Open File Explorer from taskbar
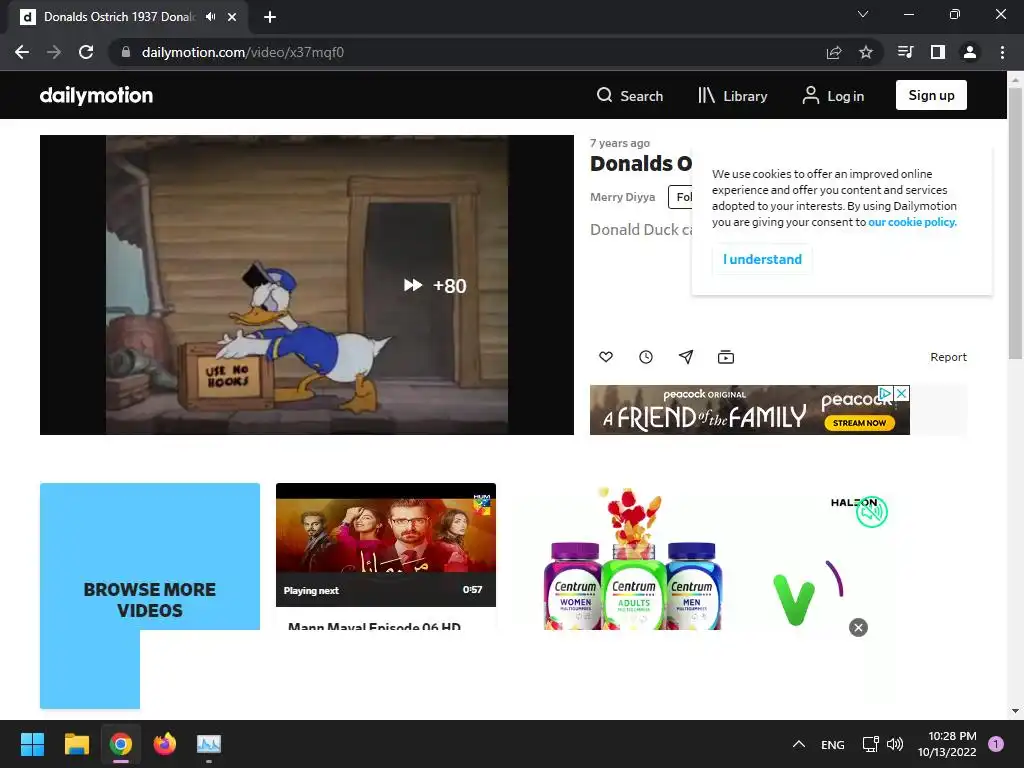1024x768 pixels. pos(76,744)
